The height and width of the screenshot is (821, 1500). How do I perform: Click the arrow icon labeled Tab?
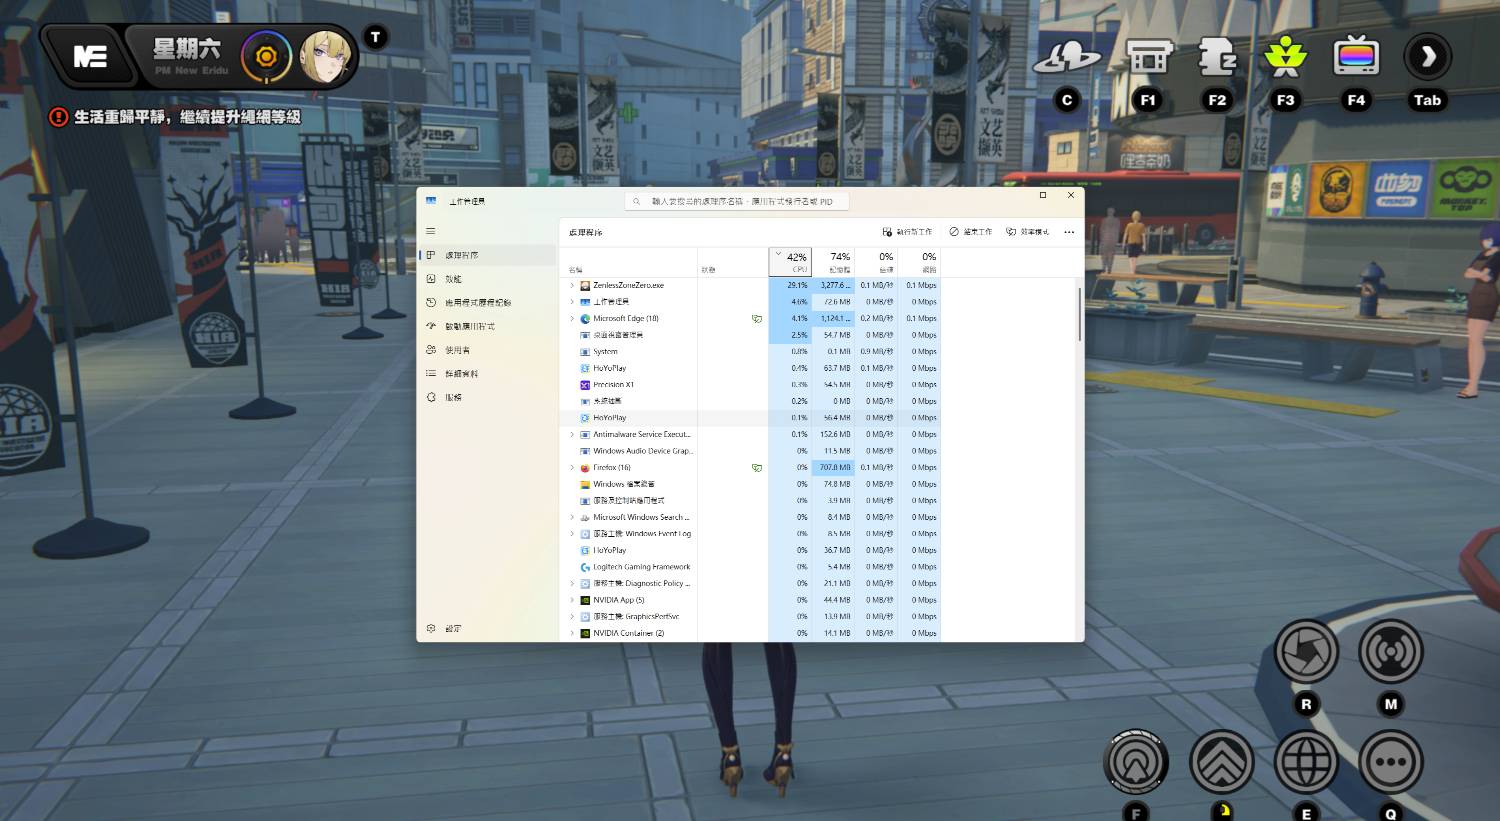point(1427,58)
